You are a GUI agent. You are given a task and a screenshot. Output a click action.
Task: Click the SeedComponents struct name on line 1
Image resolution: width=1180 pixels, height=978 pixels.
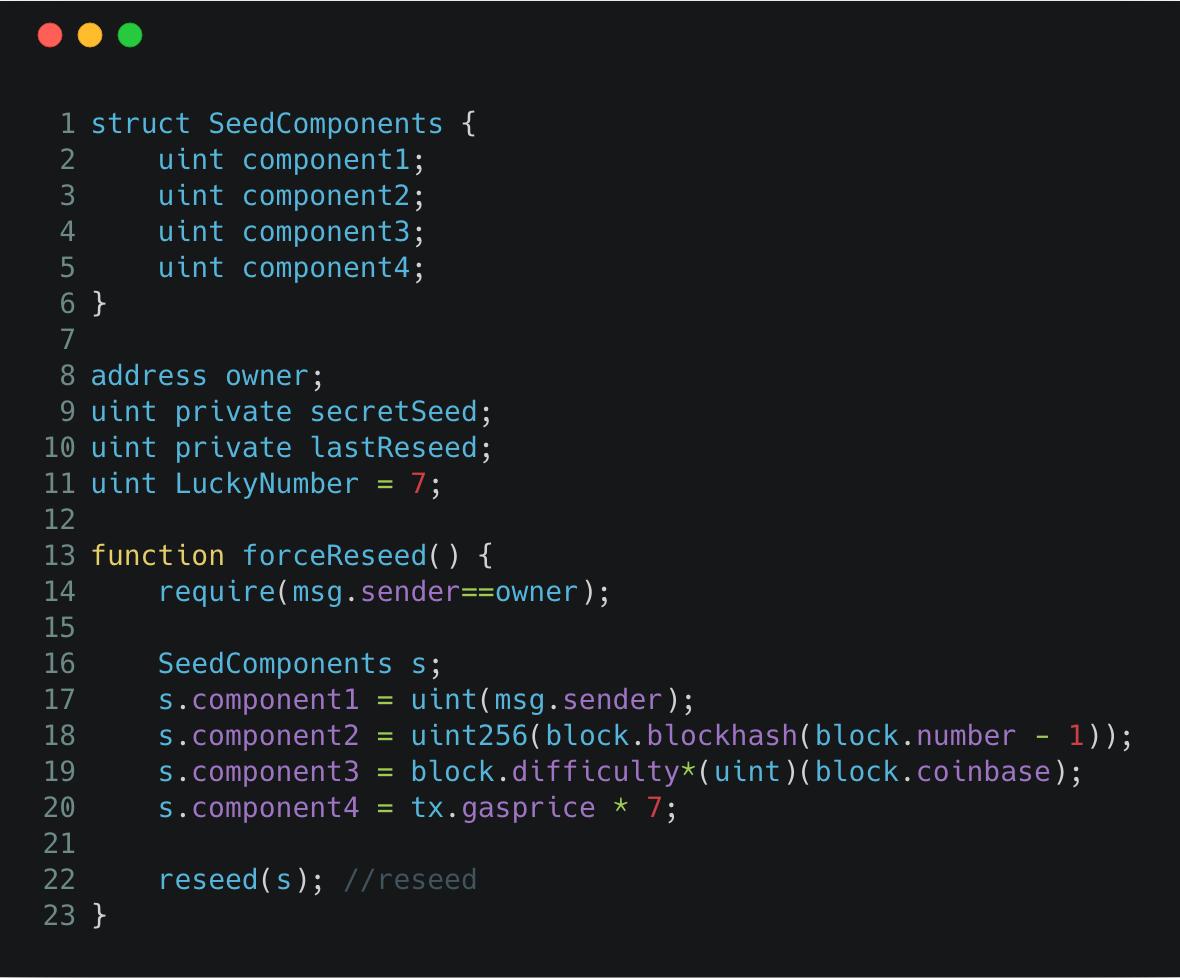325,124
